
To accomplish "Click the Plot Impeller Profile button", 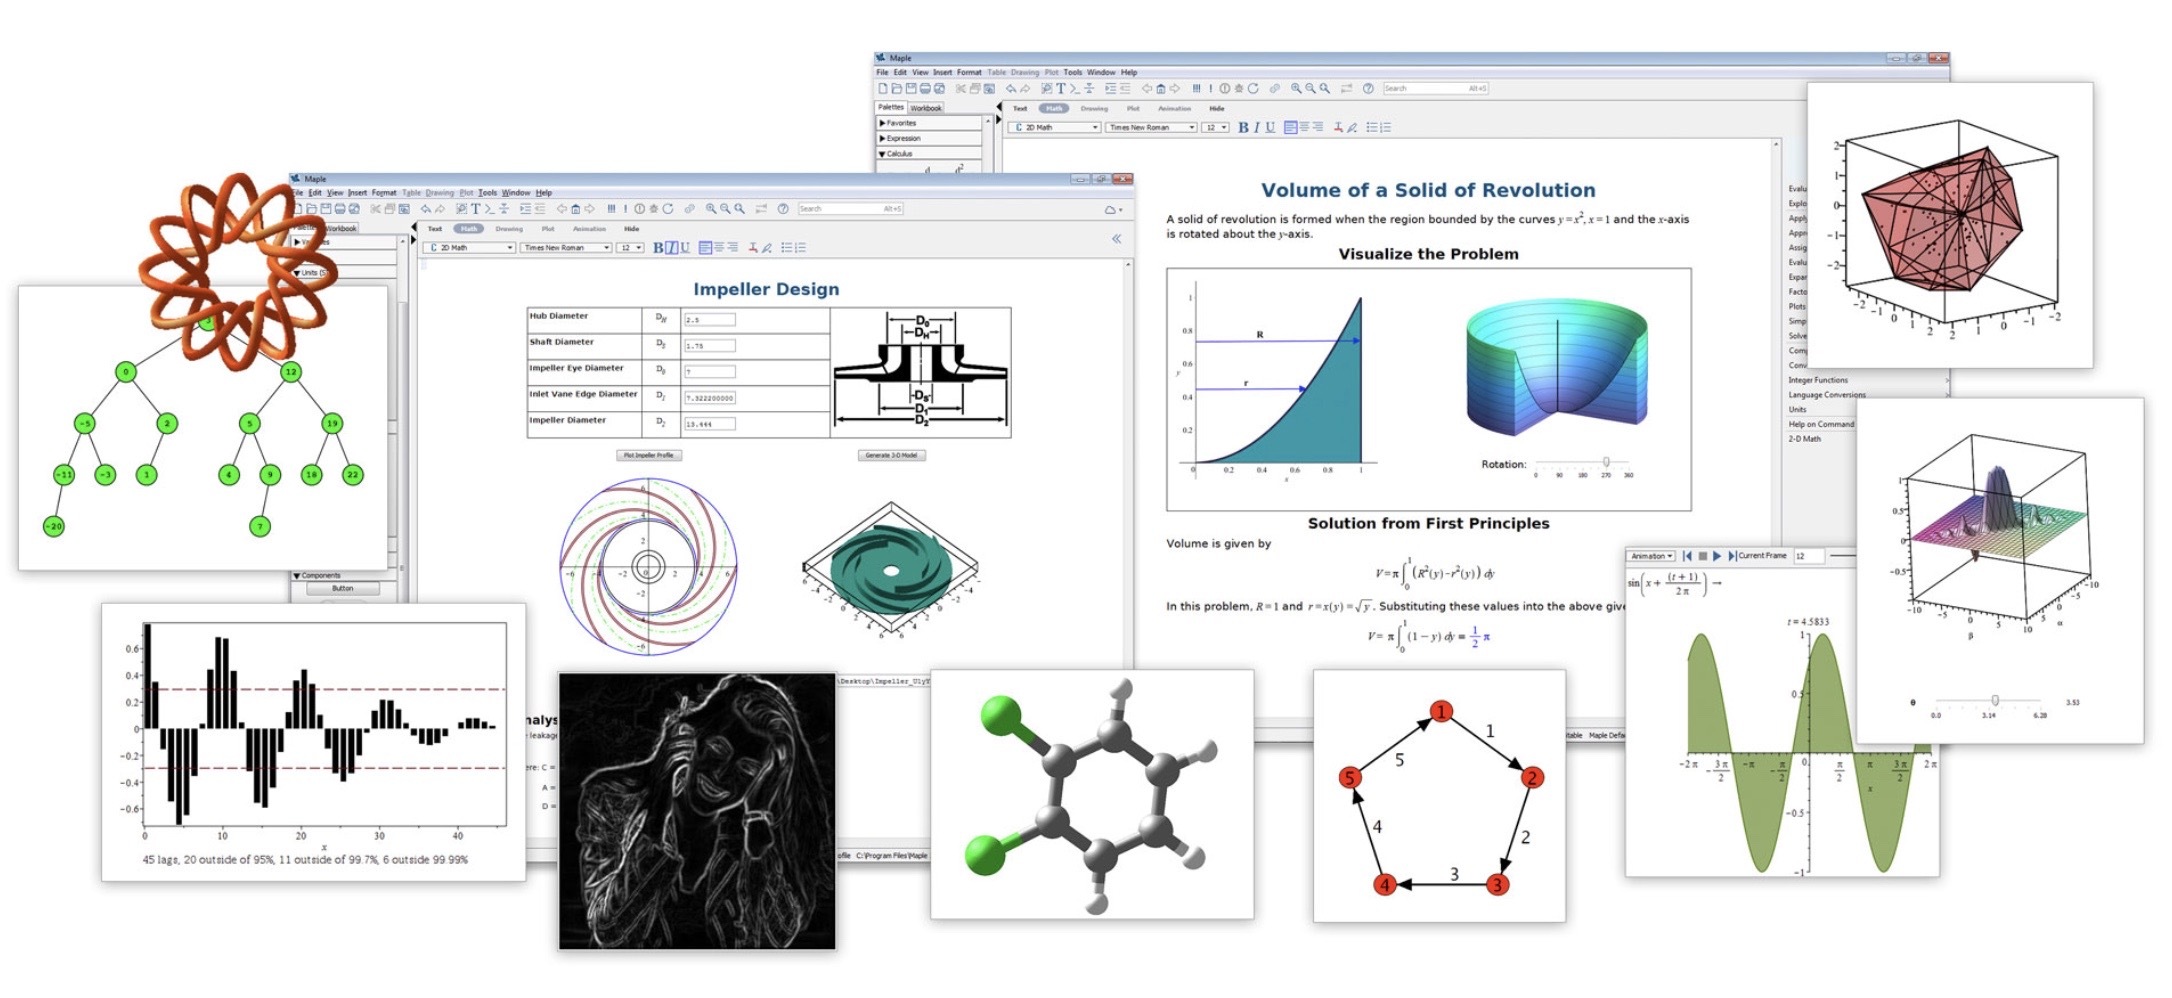I will [x=649, y=455].
